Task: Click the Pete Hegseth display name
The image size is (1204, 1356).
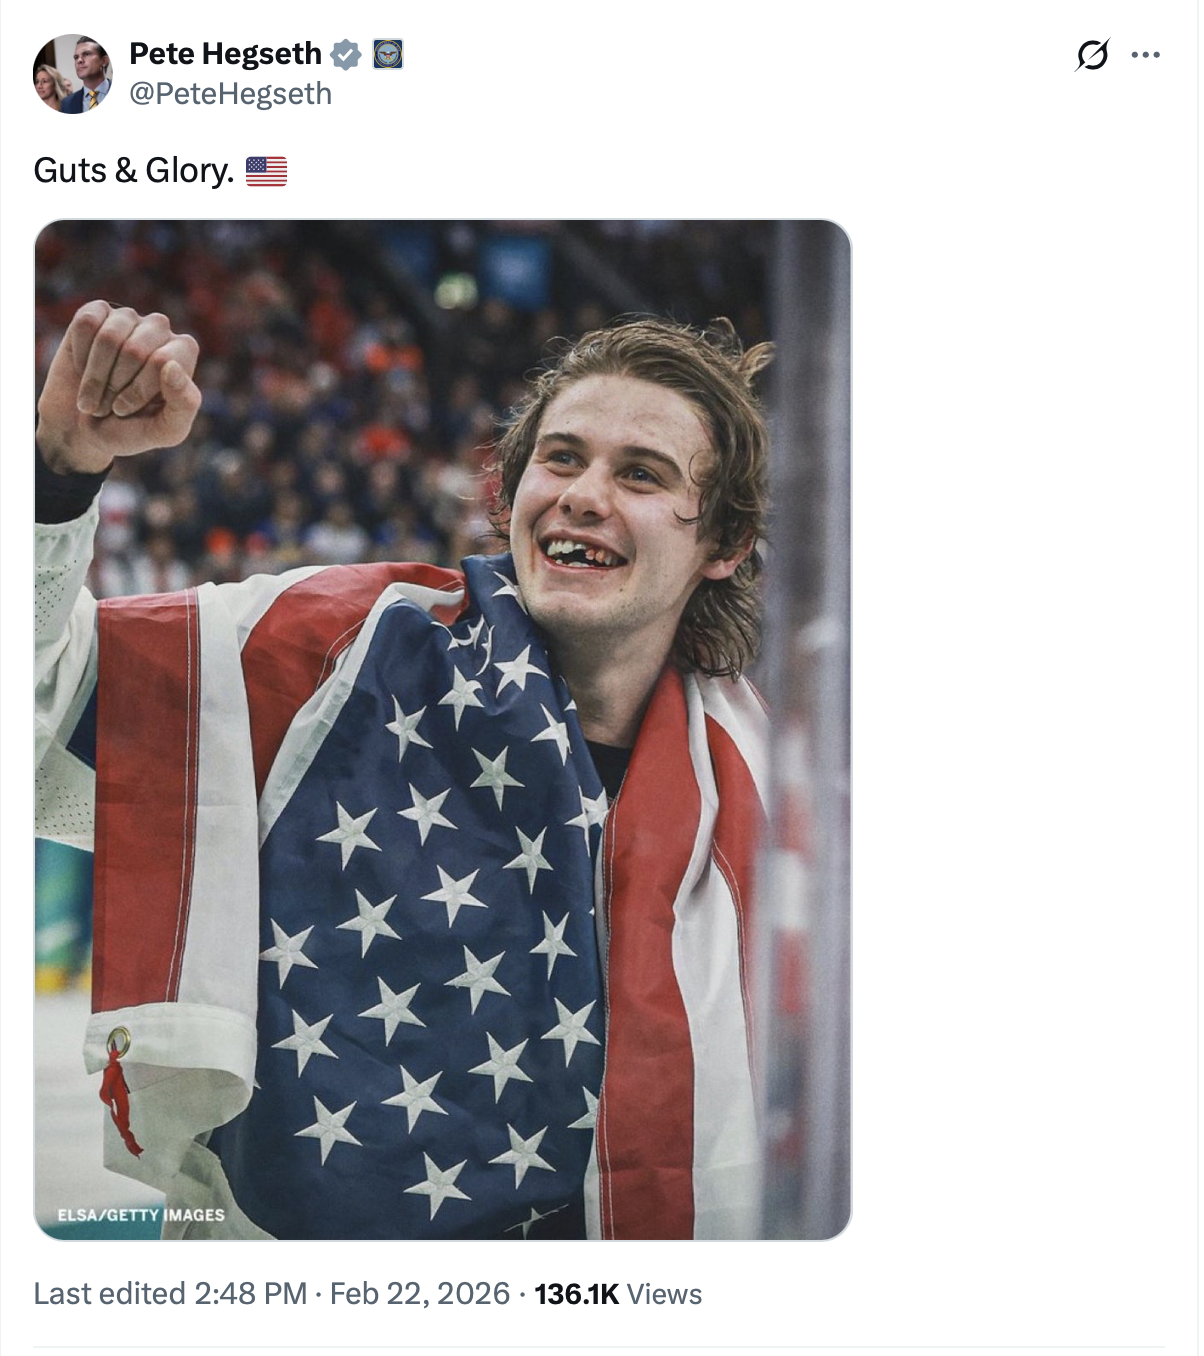Action: pos(225,54)
